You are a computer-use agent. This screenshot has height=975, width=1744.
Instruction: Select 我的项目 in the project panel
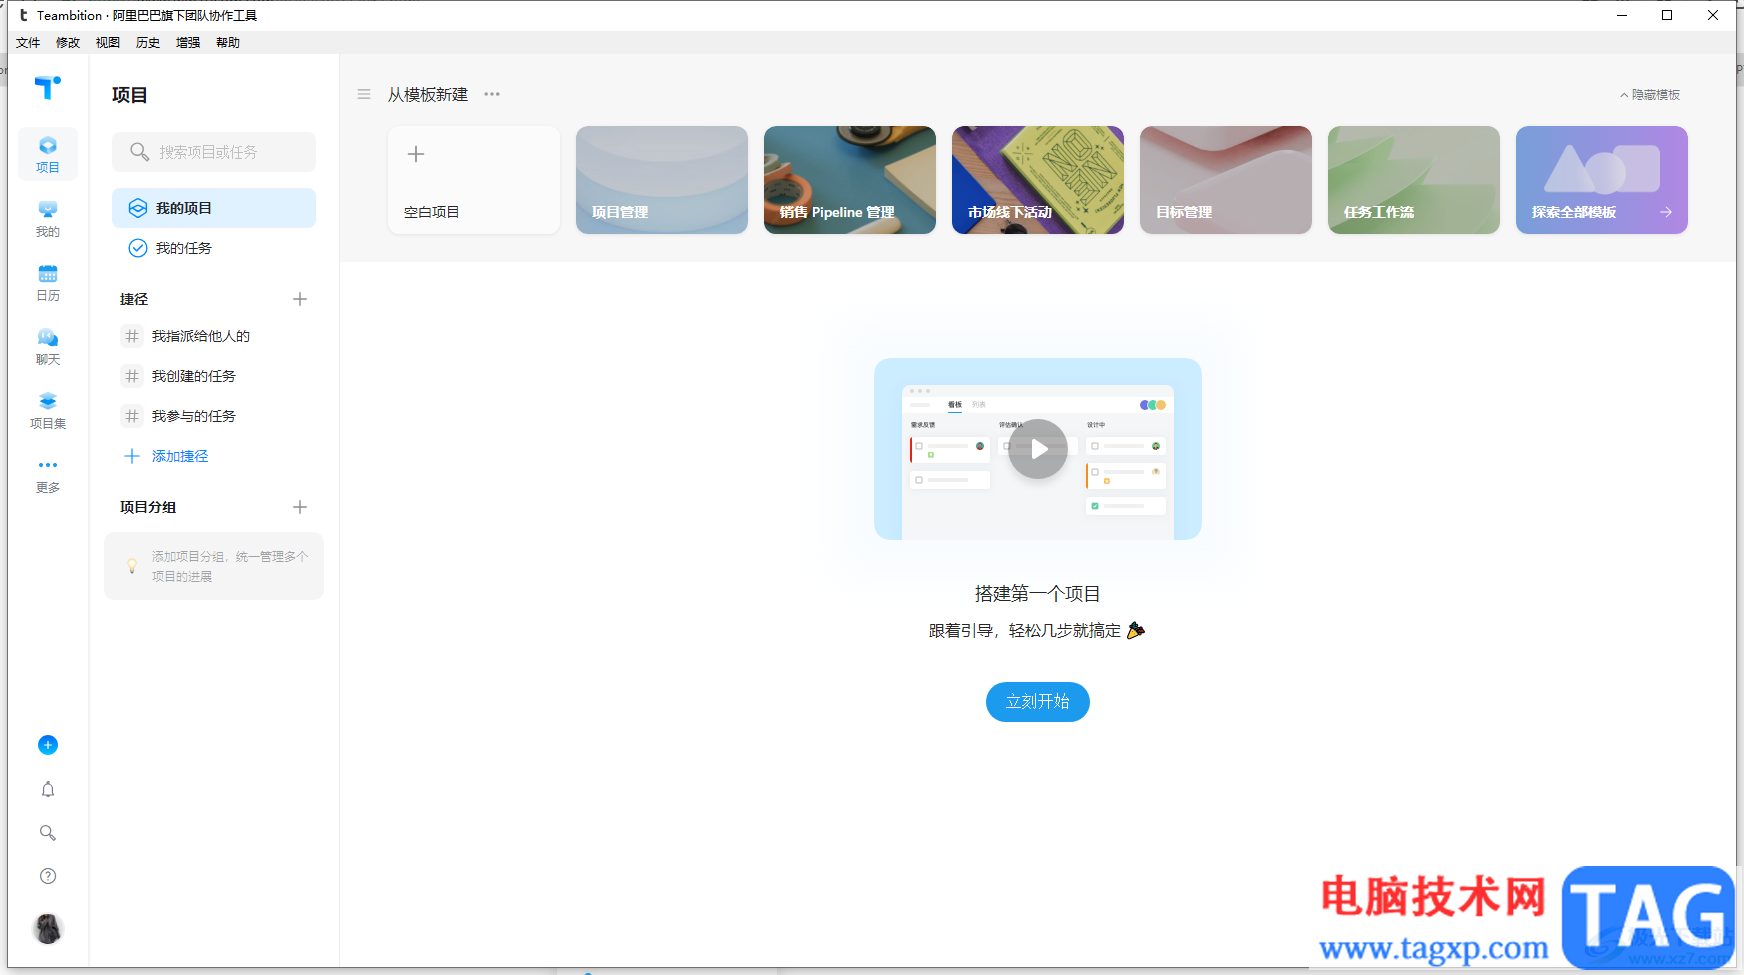[x=214, y=208]
